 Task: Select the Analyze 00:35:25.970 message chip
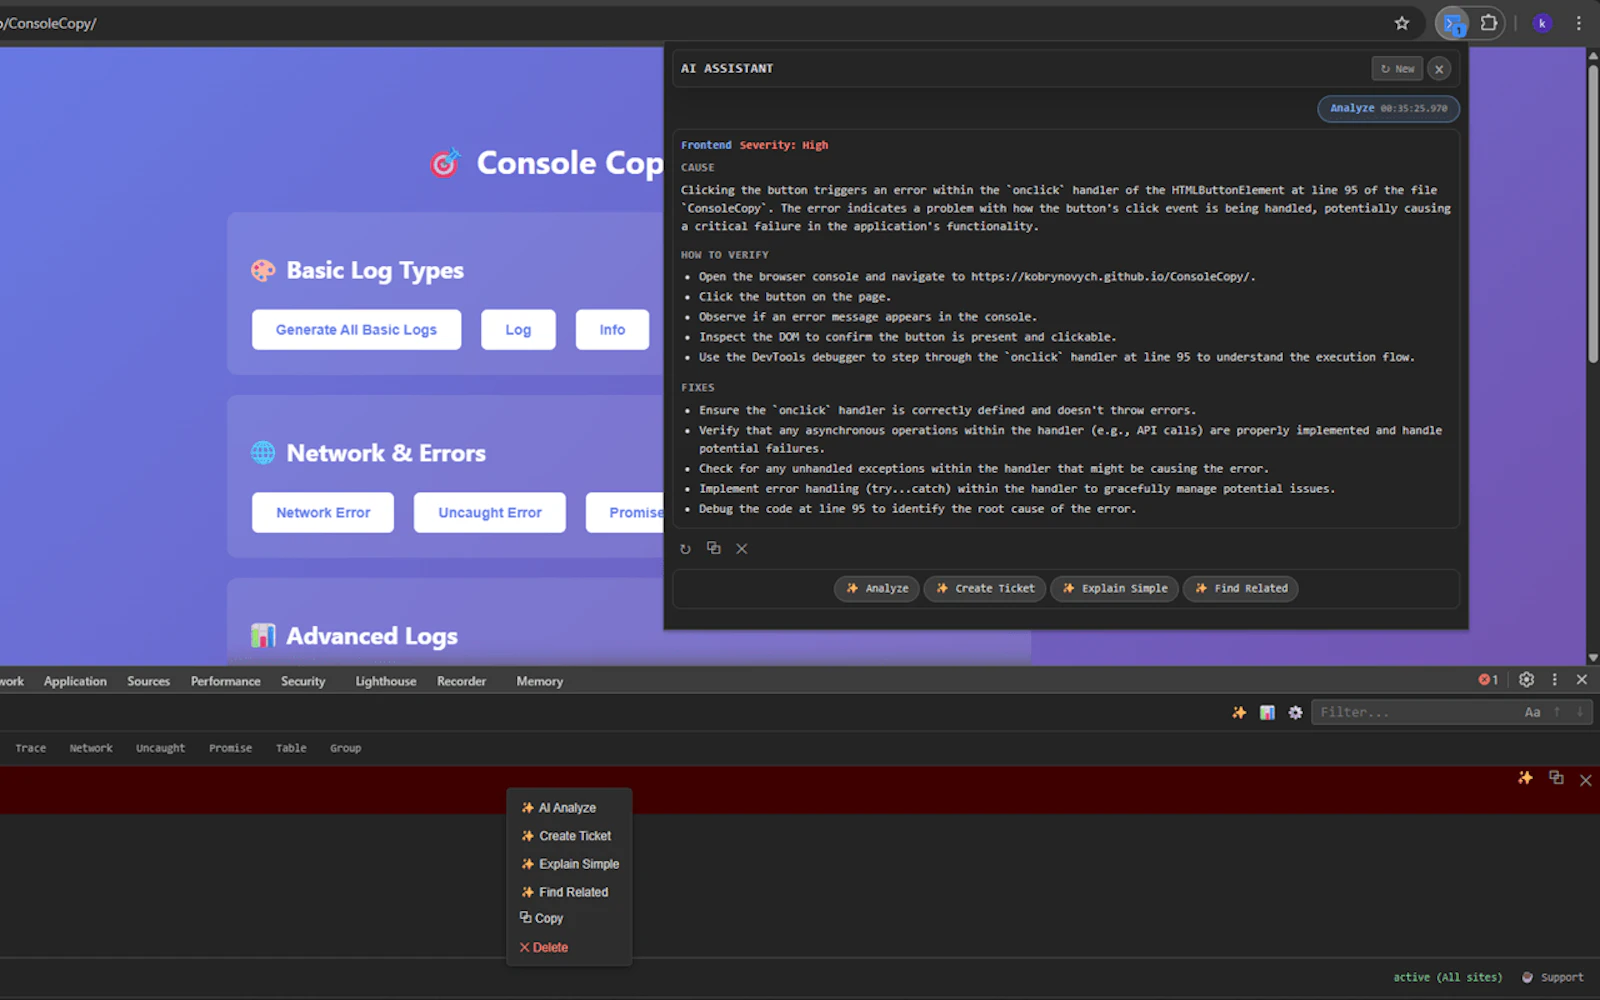point(1388,108)
